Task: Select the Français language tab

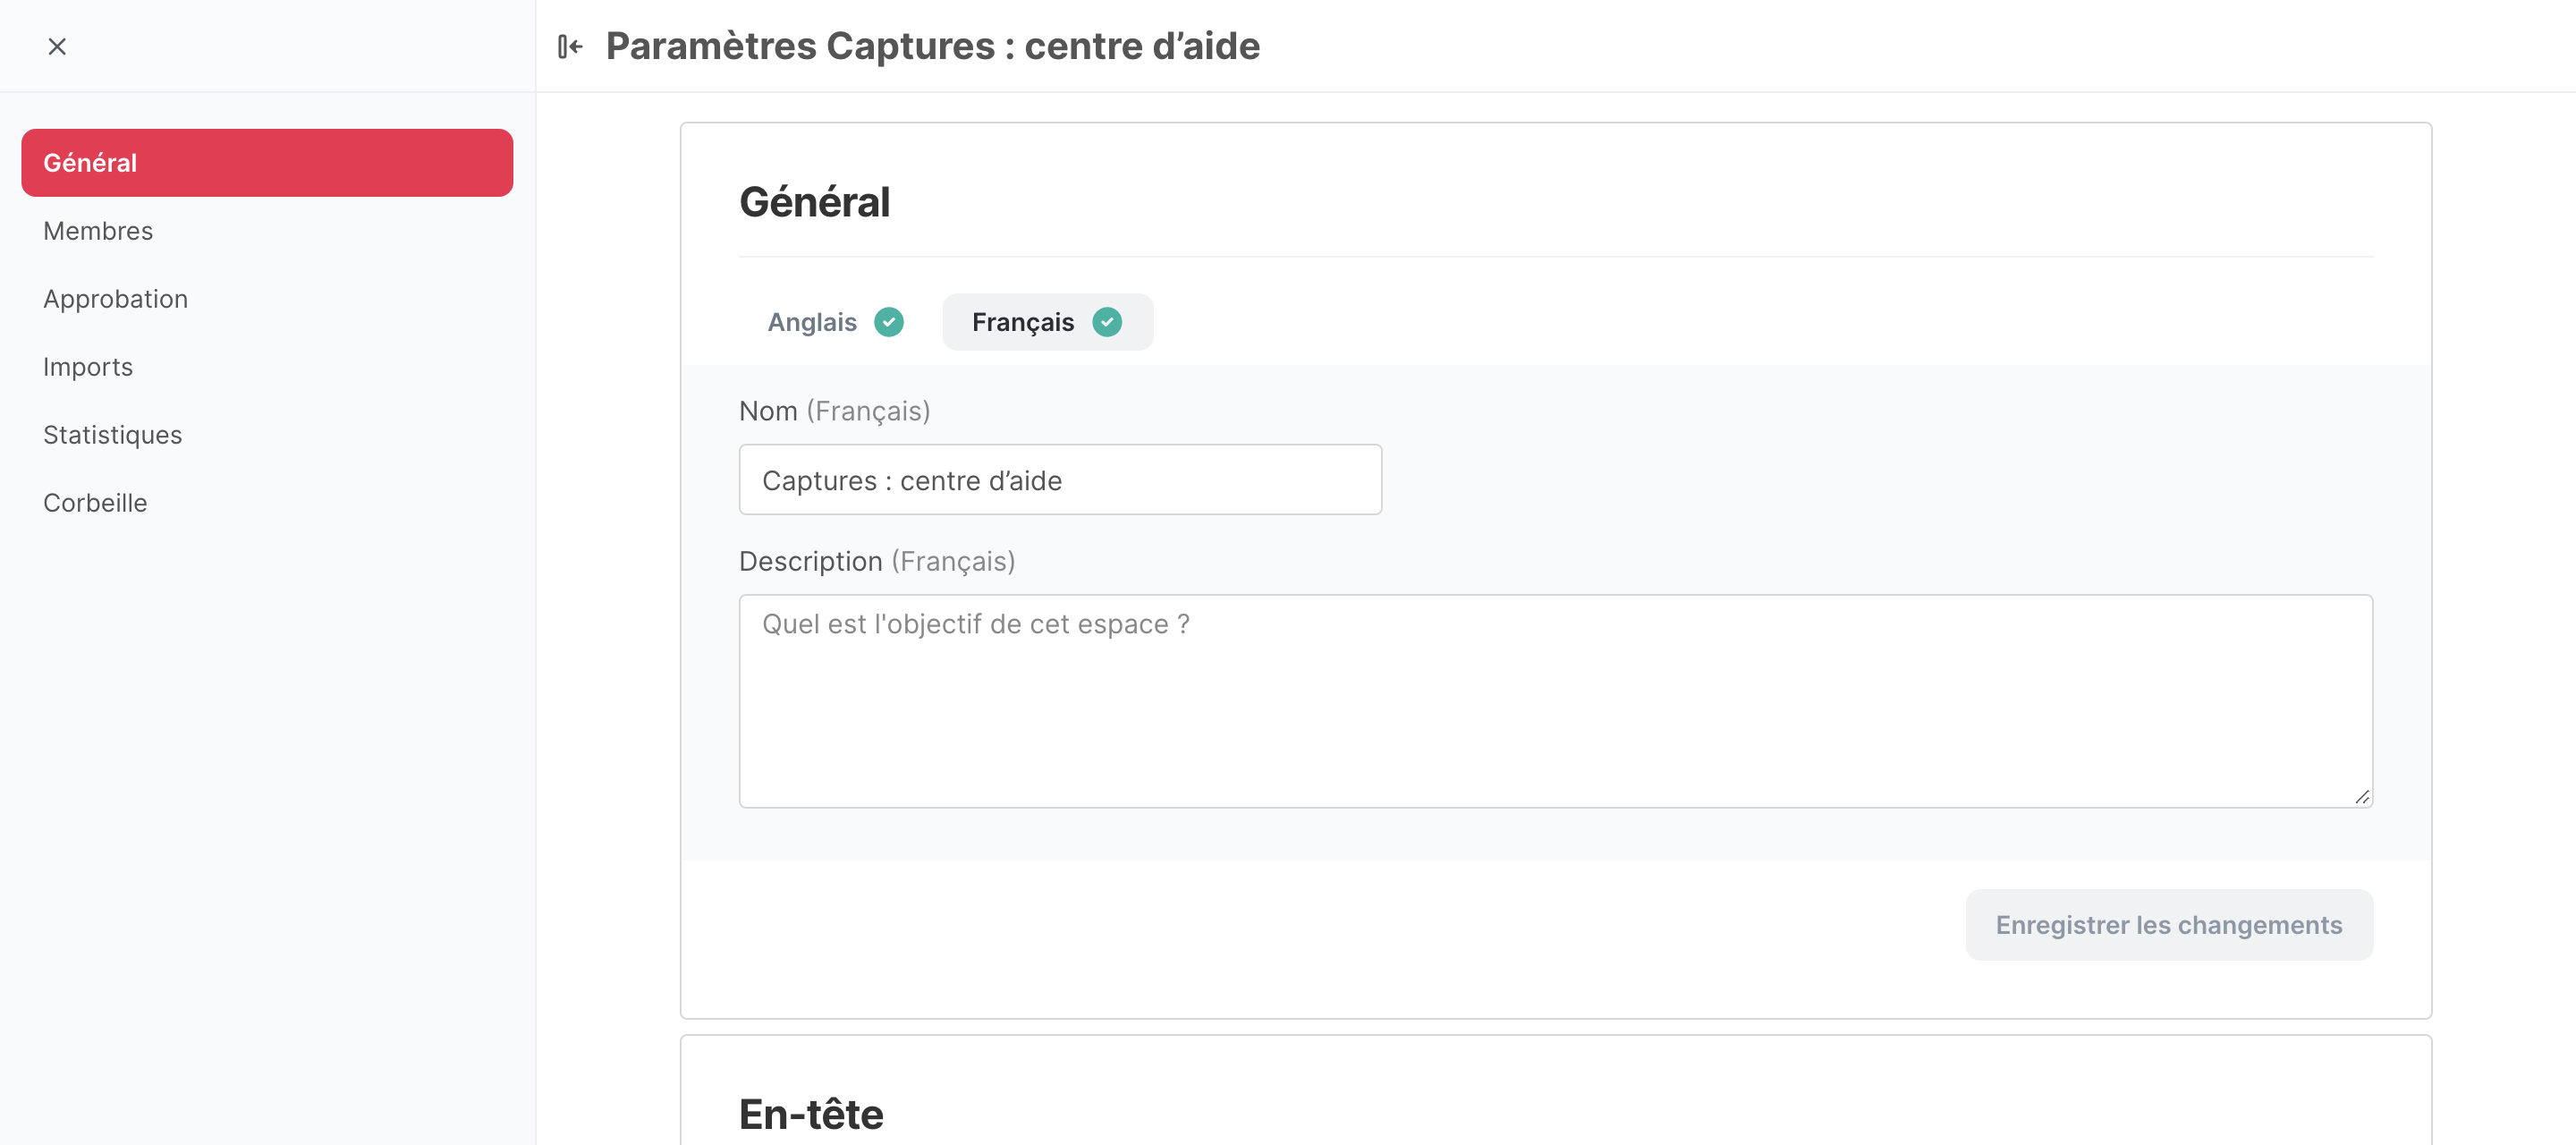Action: [1047, 322]
